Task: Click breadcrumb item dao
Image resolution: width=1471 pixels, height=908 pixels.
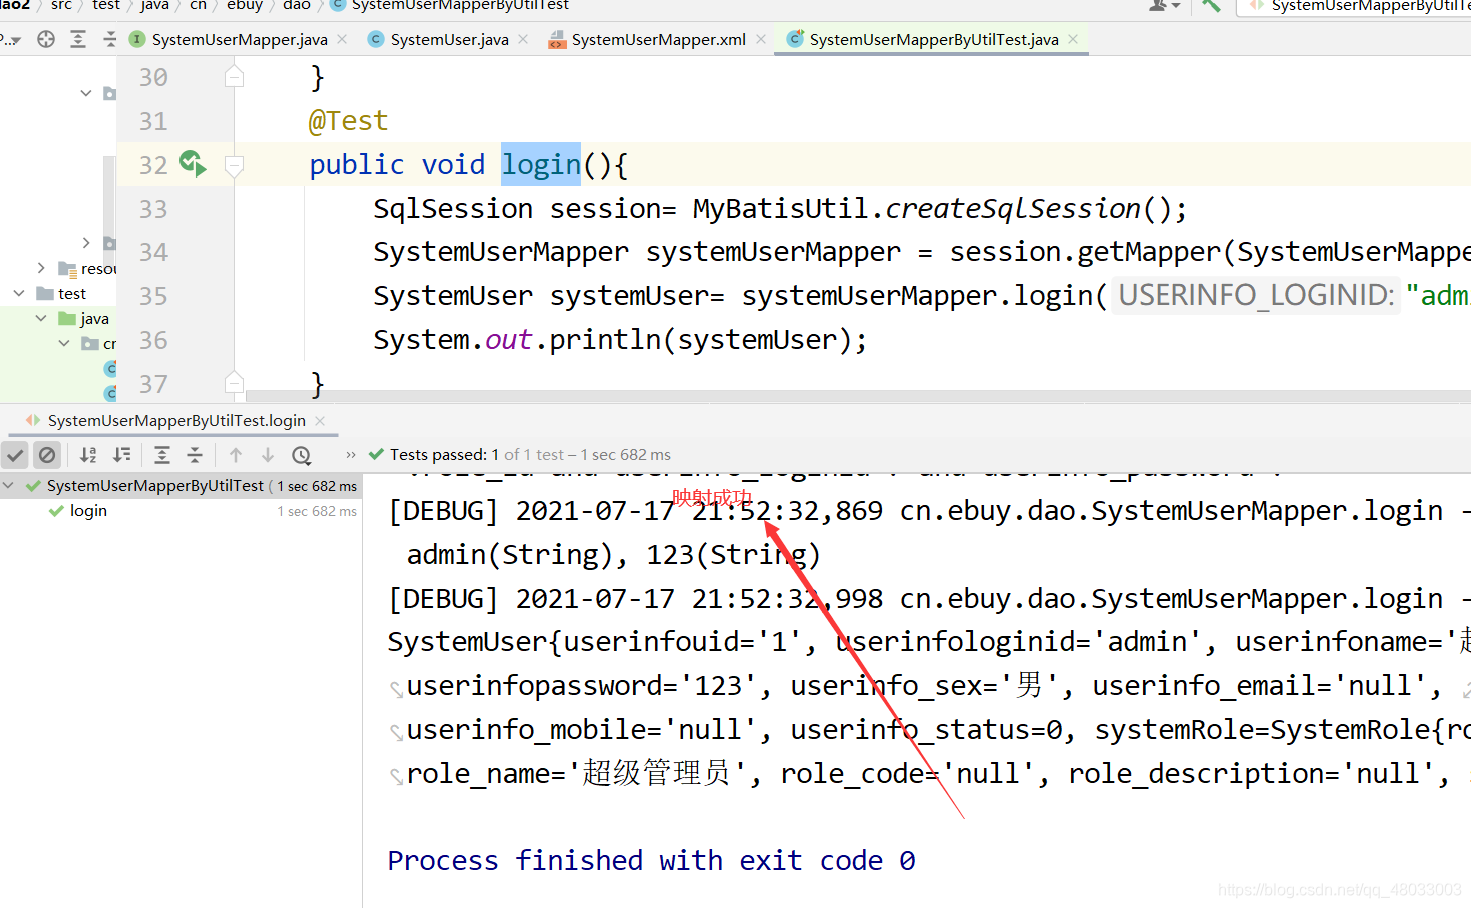Action: coord(297,6)
